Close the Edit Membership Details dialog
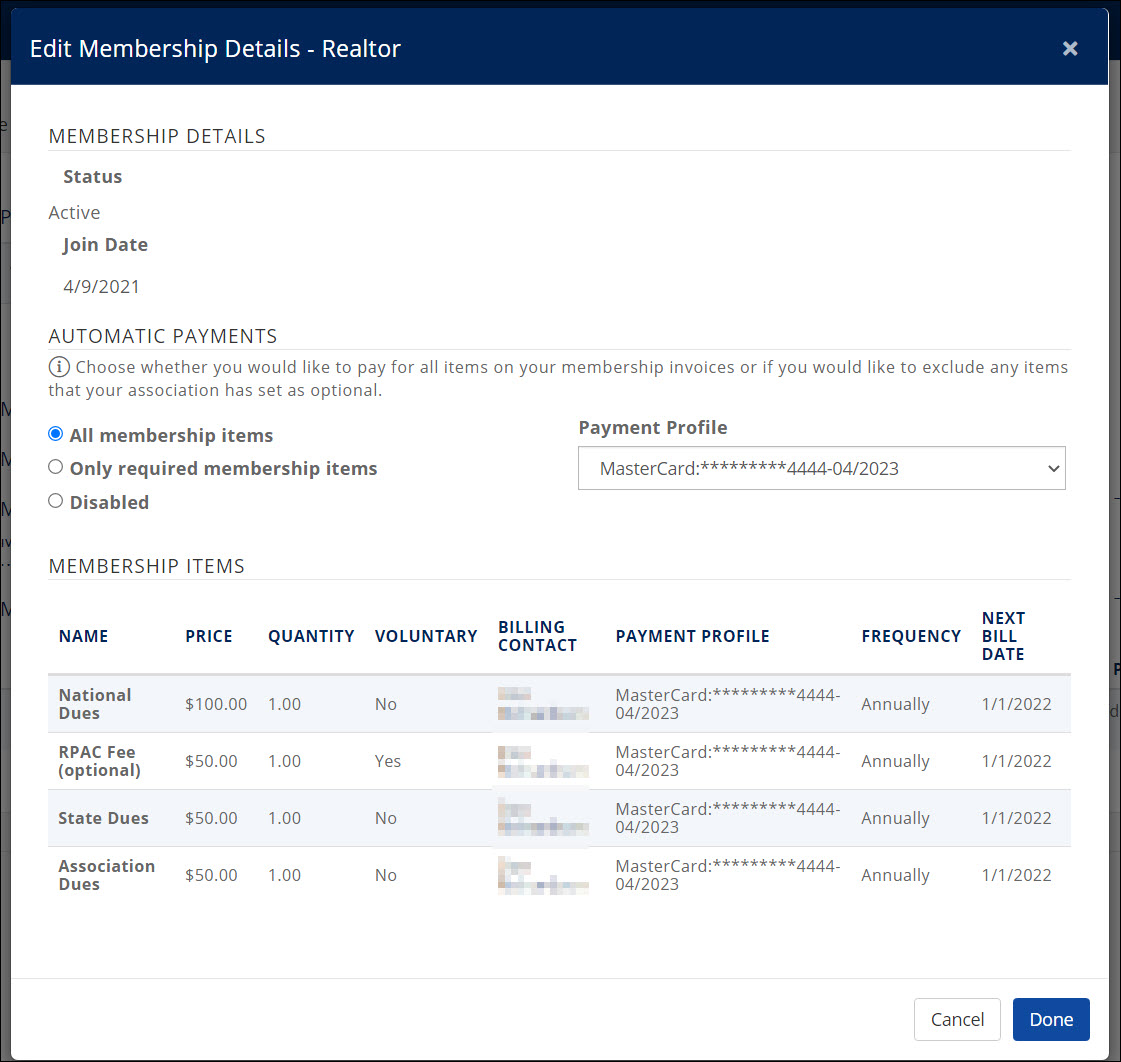Screen dimensions: 1121x1062 click(1070, 48)
